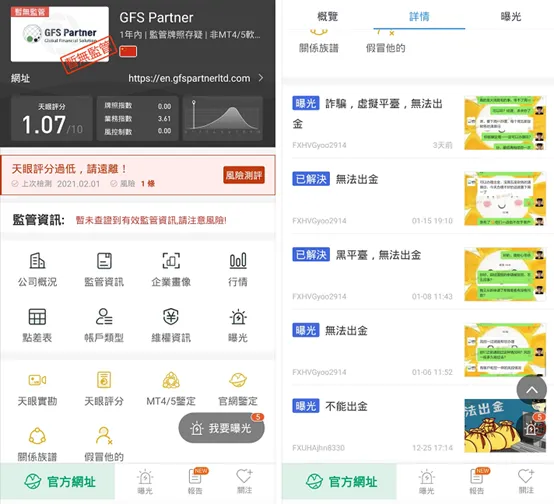
Task: Switch to the 概覽 overview tab
Action: pos(328,16)
